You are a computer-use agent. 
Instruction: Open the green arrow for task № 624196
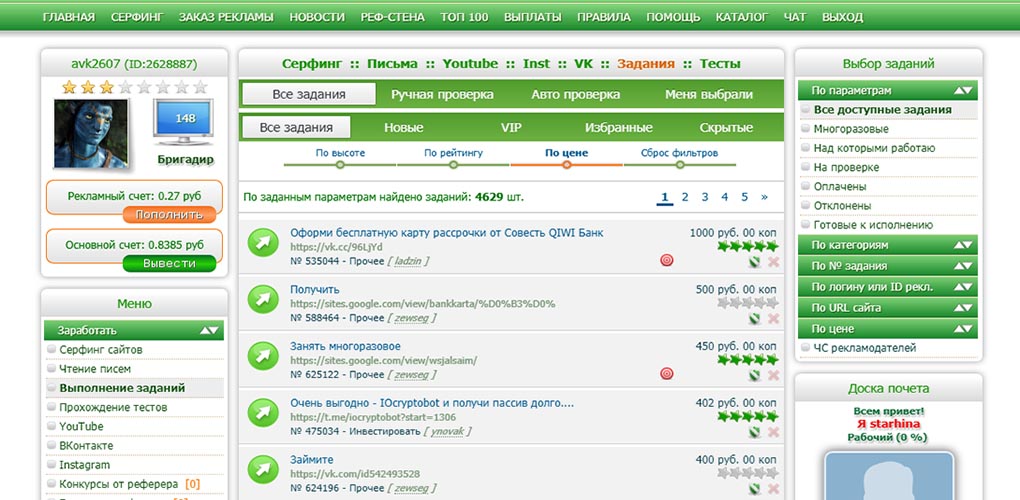click(x=263, y=469)
